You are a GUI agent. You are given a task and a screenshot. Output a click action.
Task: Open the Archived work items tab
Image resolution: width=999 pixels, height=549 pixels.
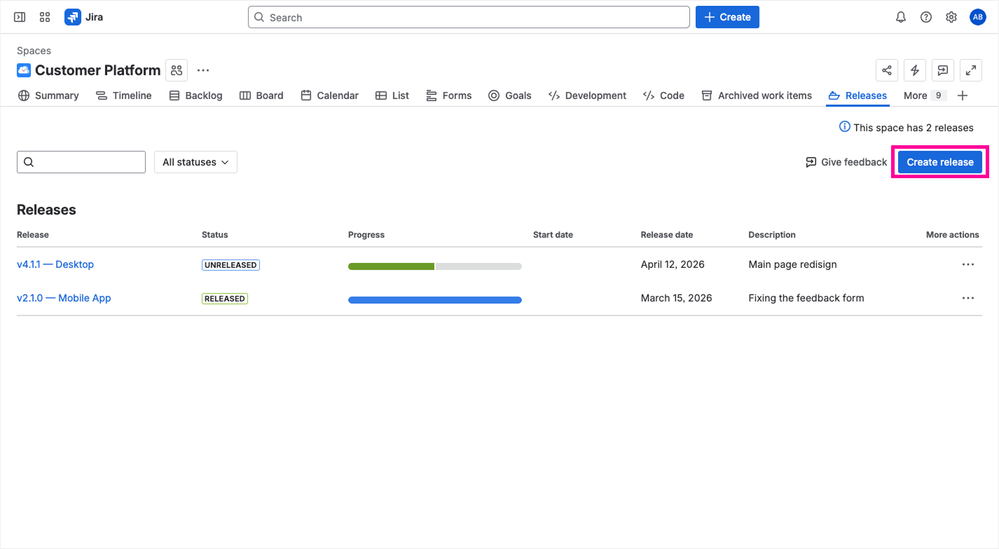tap(756, 96)
